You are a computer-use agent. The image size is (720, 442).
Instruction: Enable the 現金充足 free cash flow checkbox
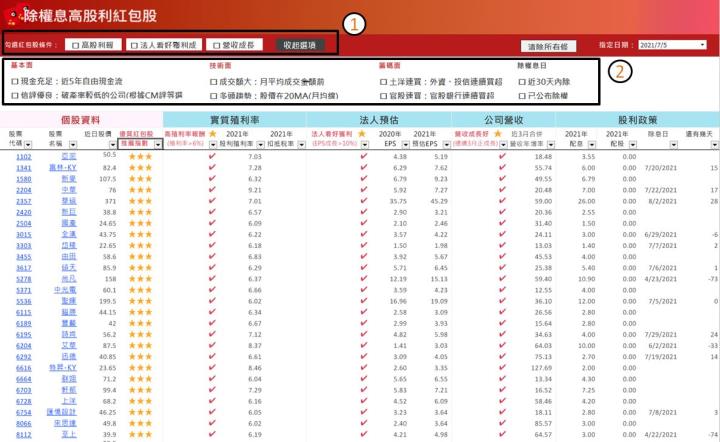click(15, 82)
